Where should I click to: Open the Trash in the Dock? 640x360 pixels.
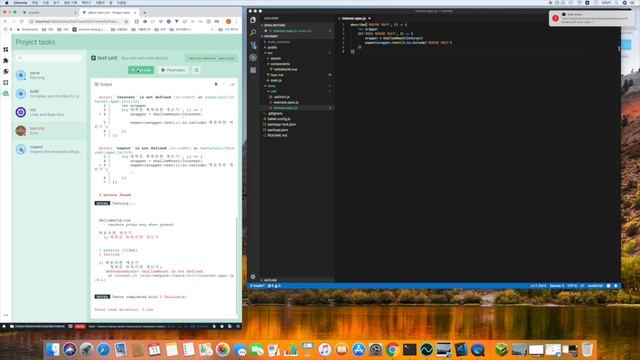[x=587, y=350]
